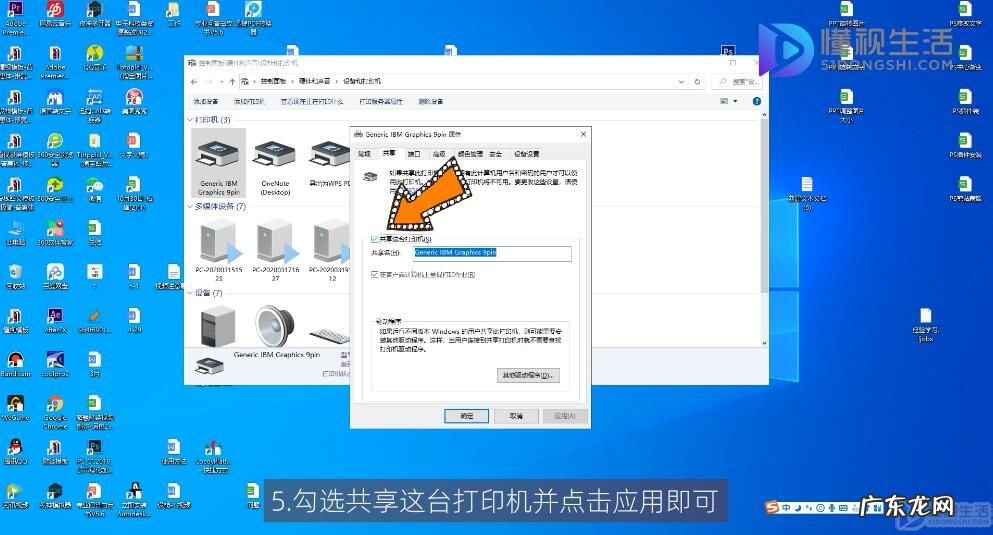Open 360 Software Manager desktop shortcut
Image resolution: width=993 pixels, height=535 pixels.
coord(55,233)
